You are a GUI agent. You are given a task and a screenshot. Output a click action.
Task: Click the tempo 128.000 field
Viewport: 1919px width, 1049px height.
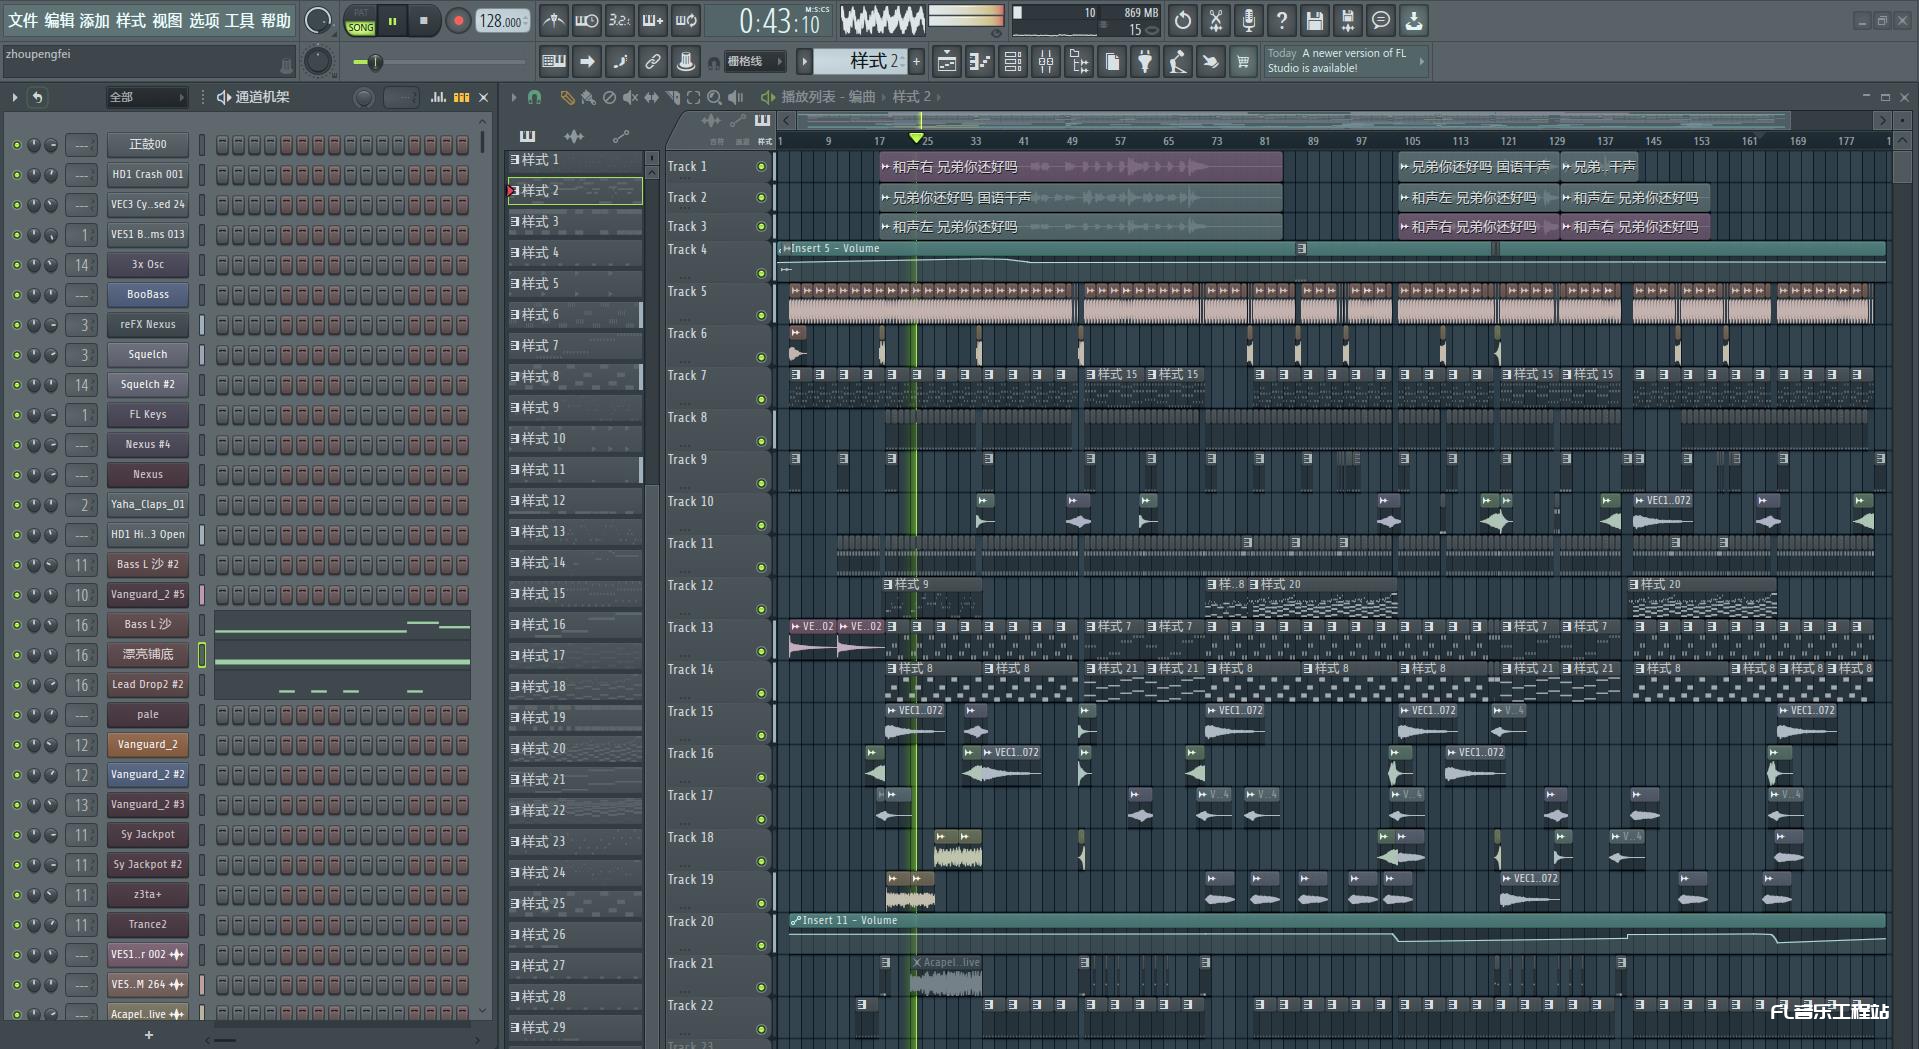[x=502, y=21]
